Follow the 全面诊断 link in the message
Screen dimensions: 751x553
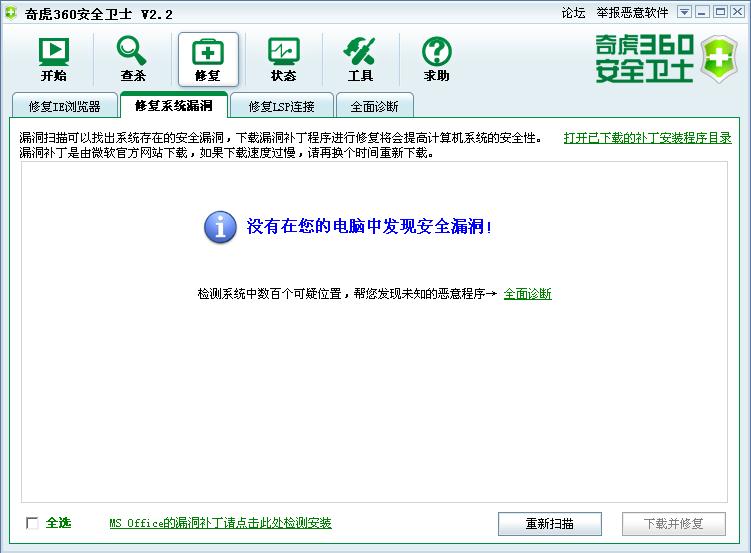pyautogui.click(x=527, y=293)
